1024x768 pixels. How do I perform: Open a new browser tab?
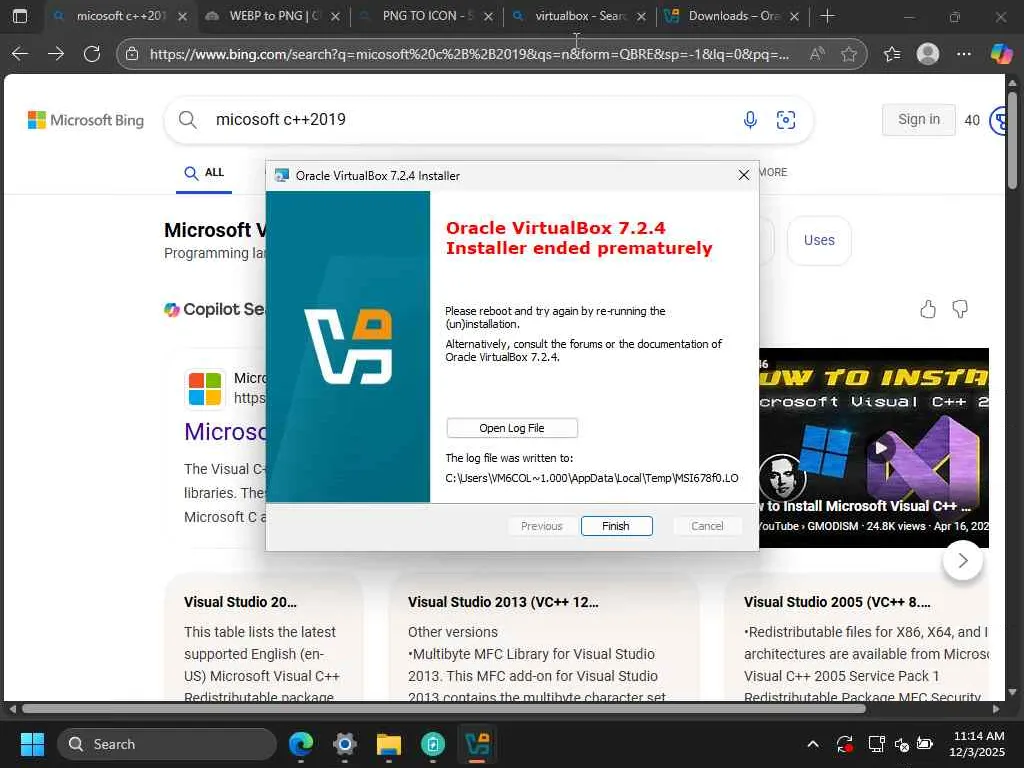click(x=827, y=16)
